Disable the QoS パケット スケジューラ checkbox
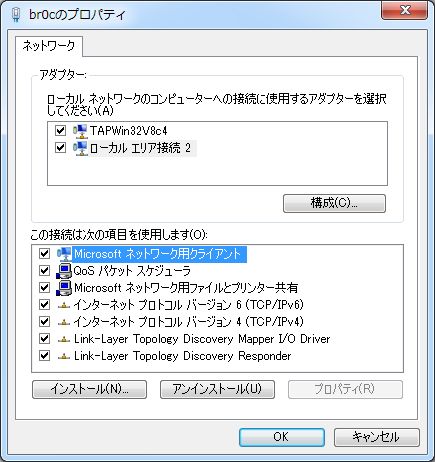Screen dimensions: 435x462 (44, 270)
